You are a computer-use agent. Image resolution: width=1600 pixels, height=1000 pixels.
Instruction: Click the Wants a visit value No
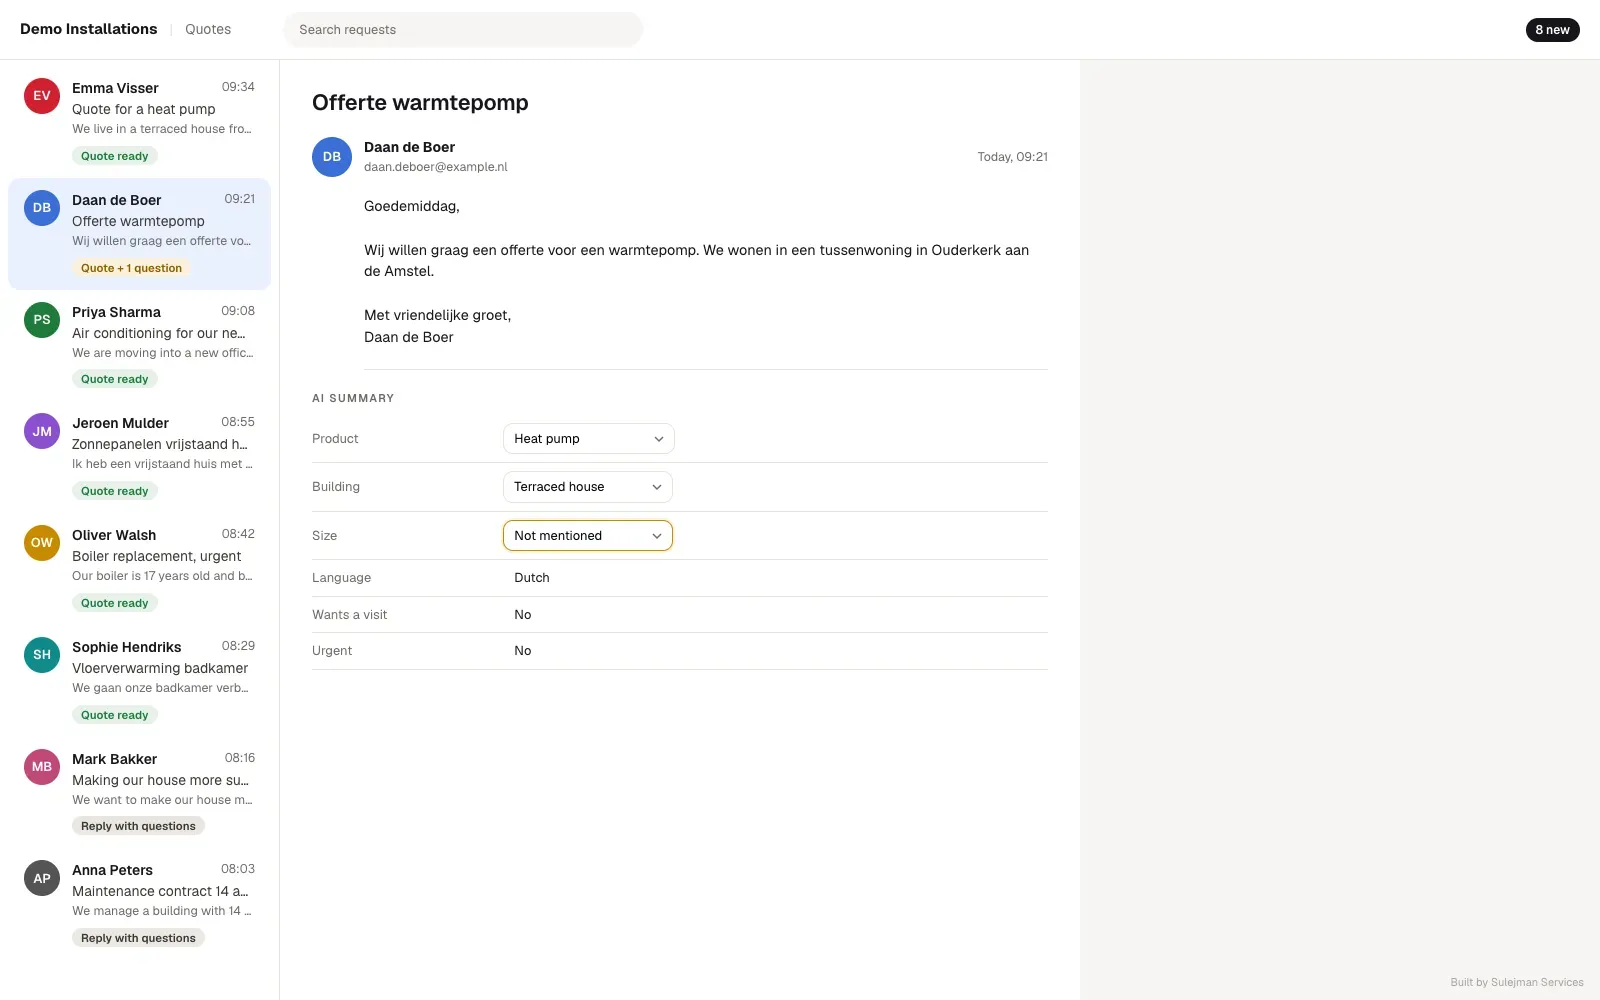click(x=523, y=615)
